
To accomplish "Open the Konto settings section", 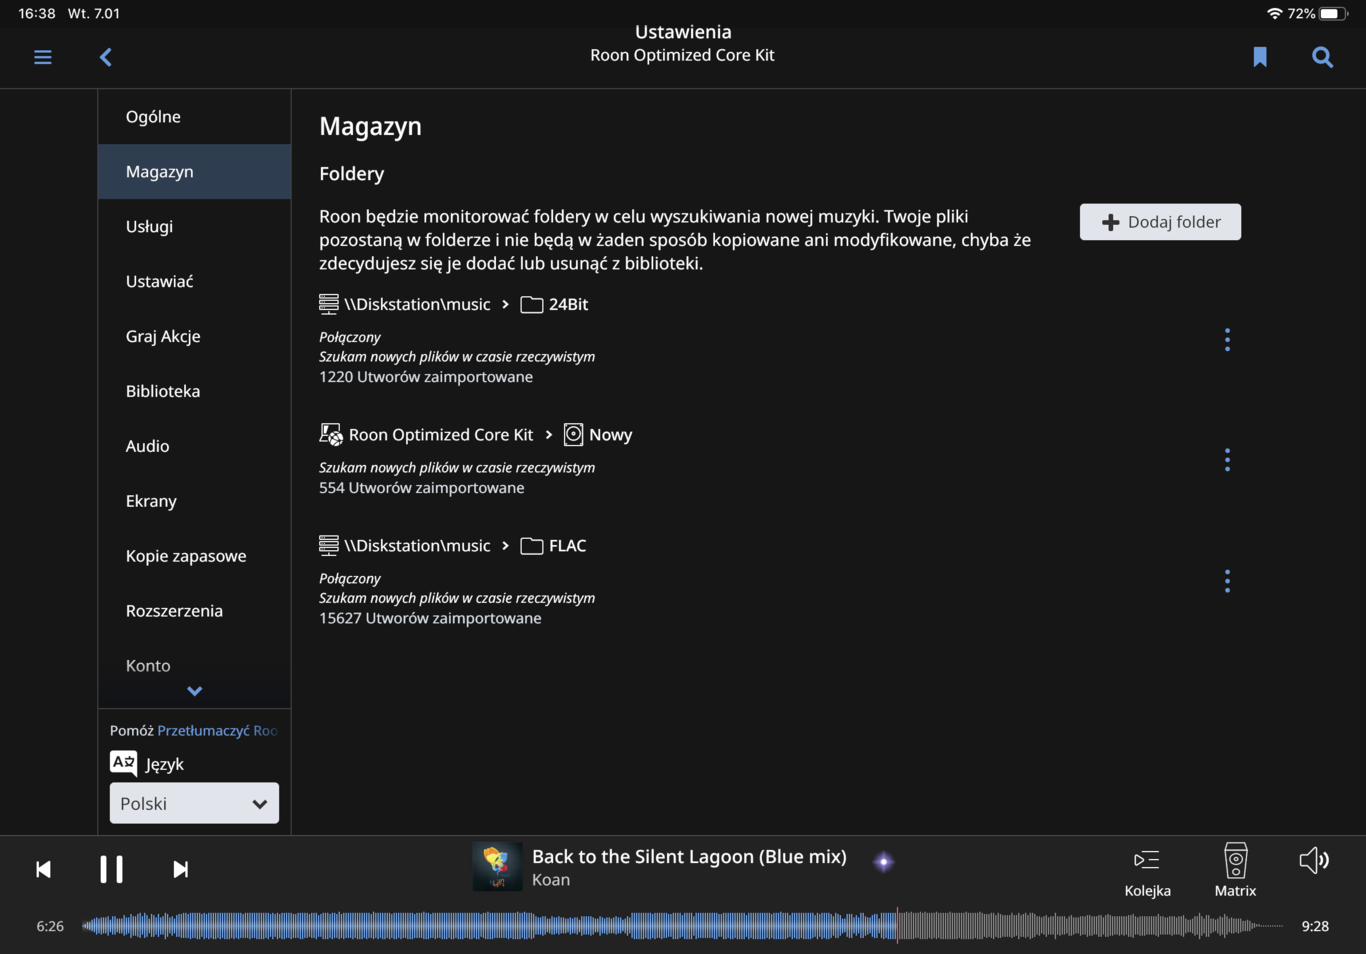I will [194, 666].
